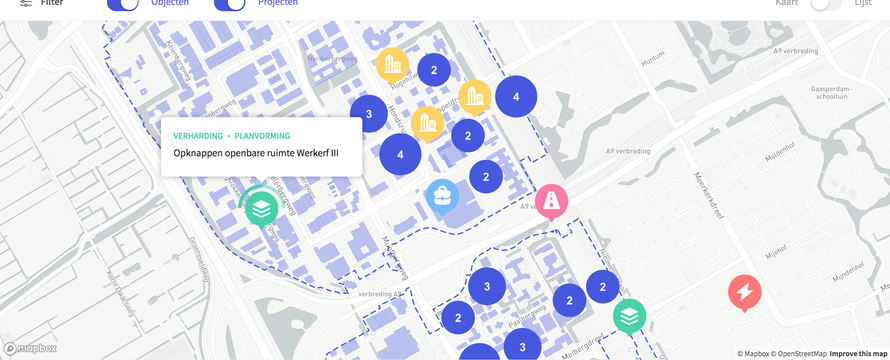Toggle the Projecten switch
Image resolution: width=890 pixels, height=360 pixels.
(x=230, y=3)
